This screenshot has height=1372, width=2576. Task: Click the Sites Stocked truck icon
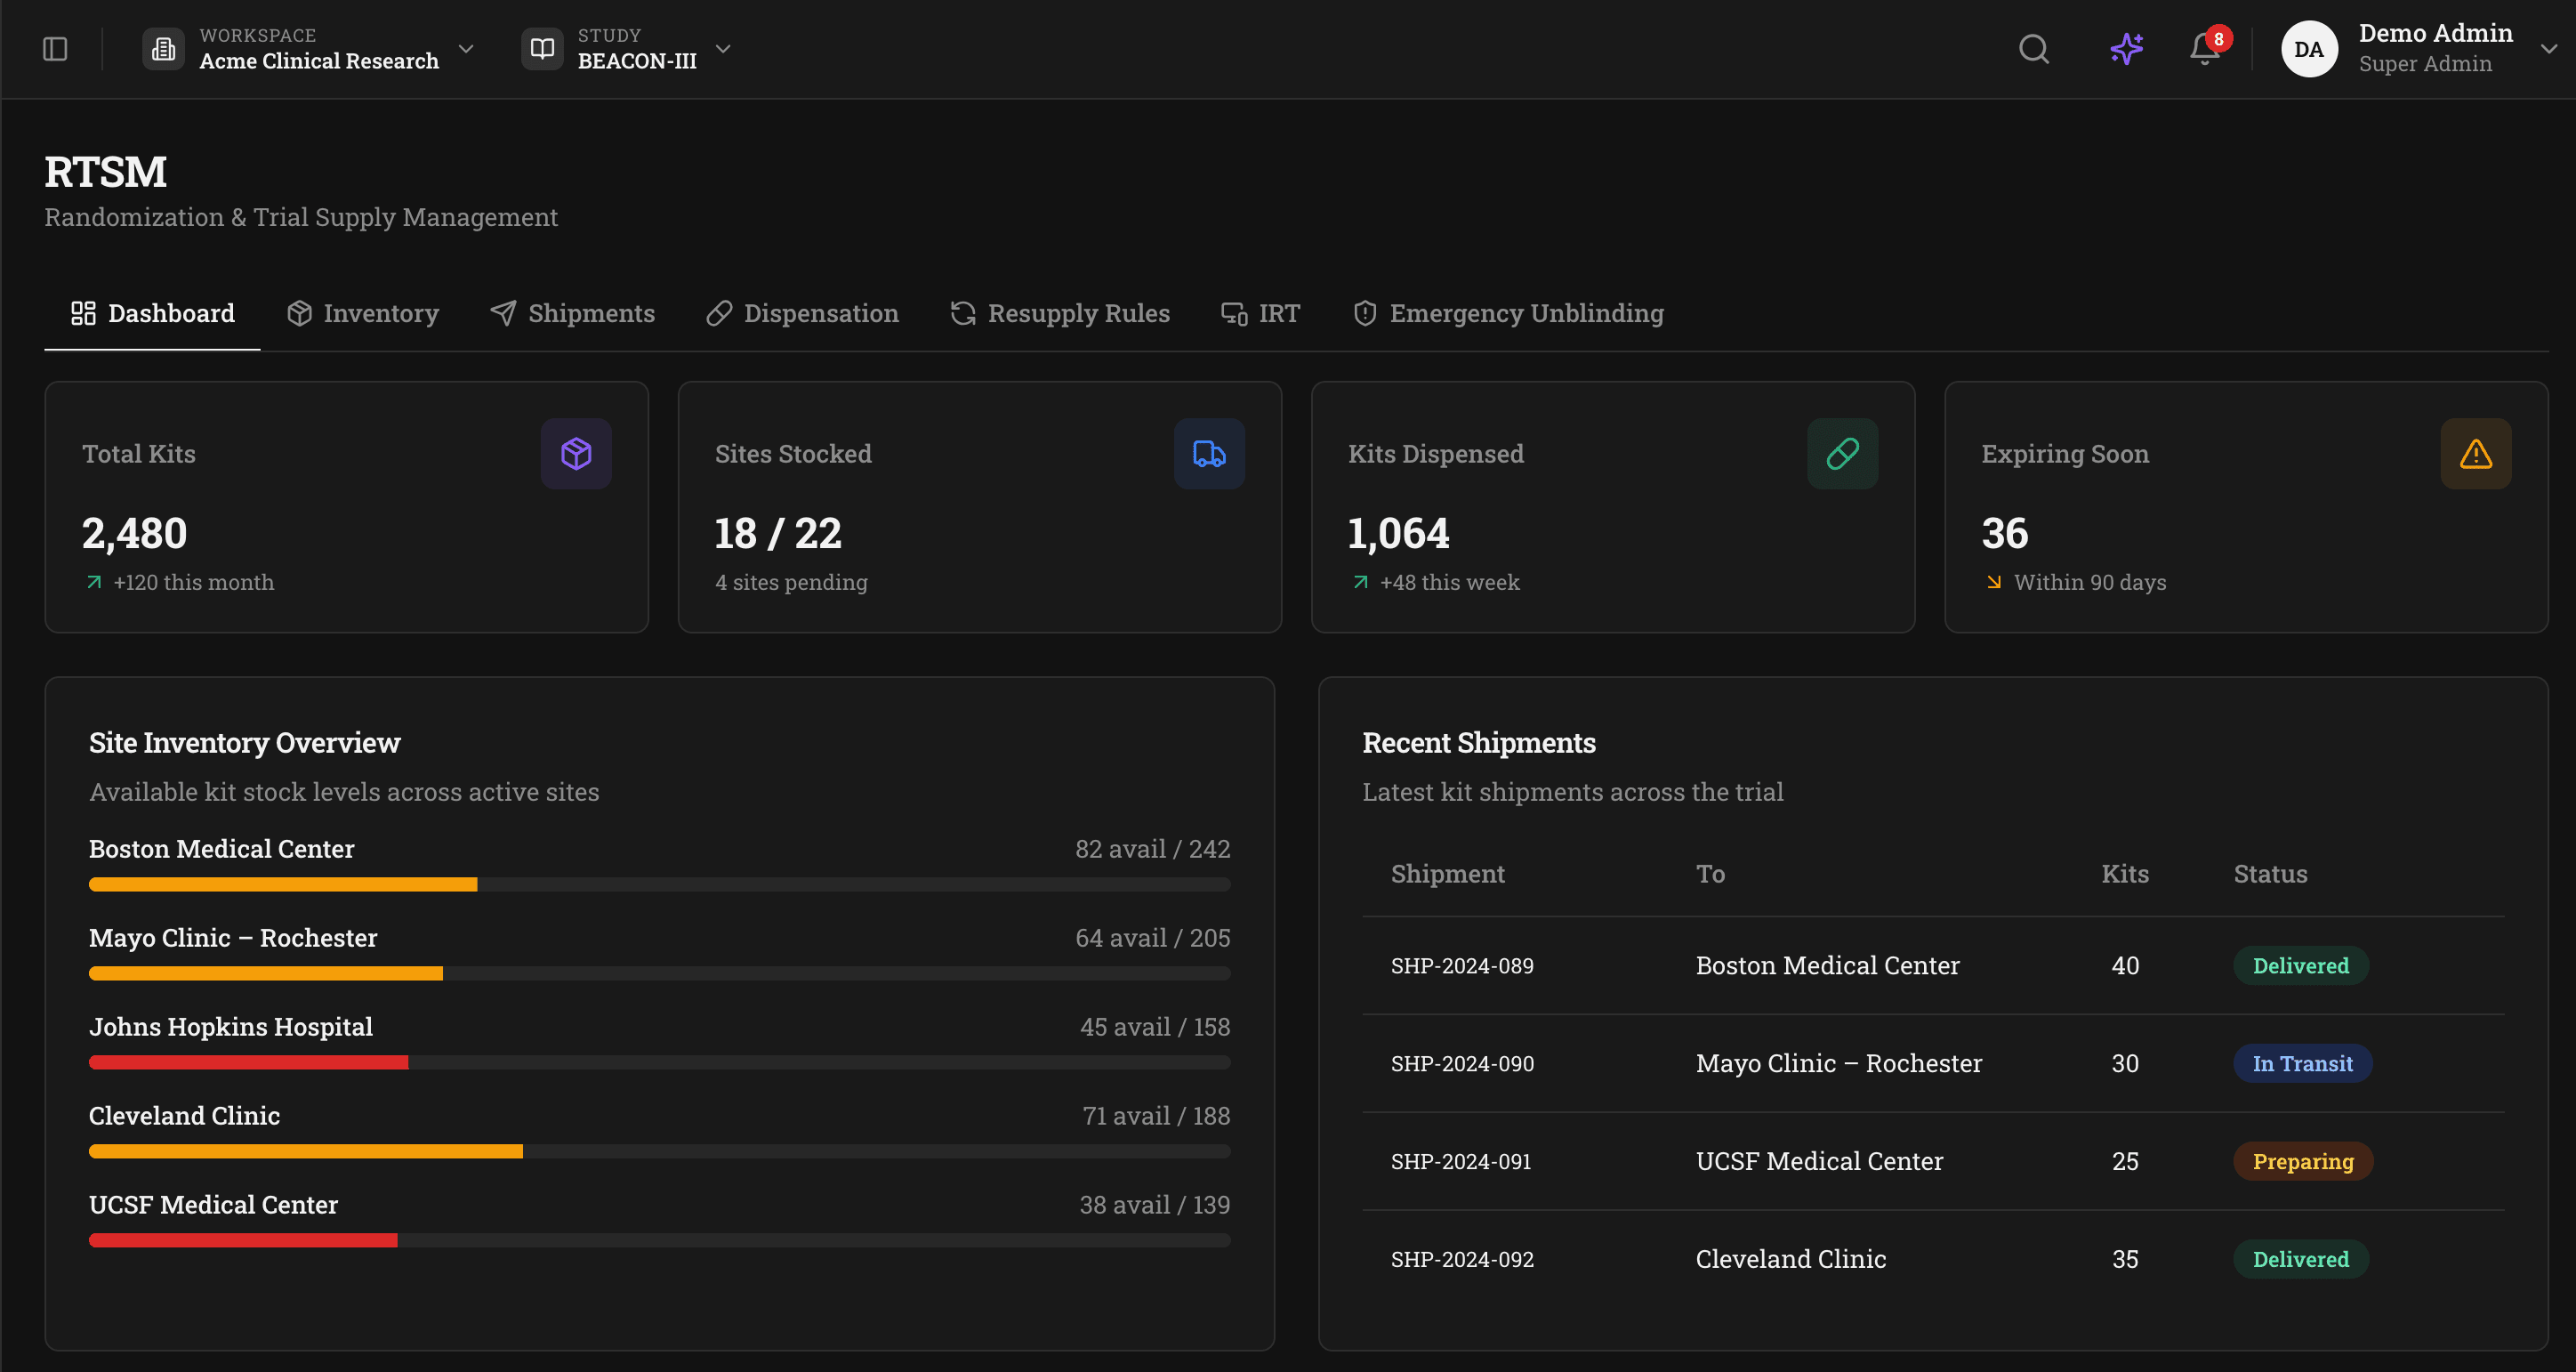point(1209,454)
